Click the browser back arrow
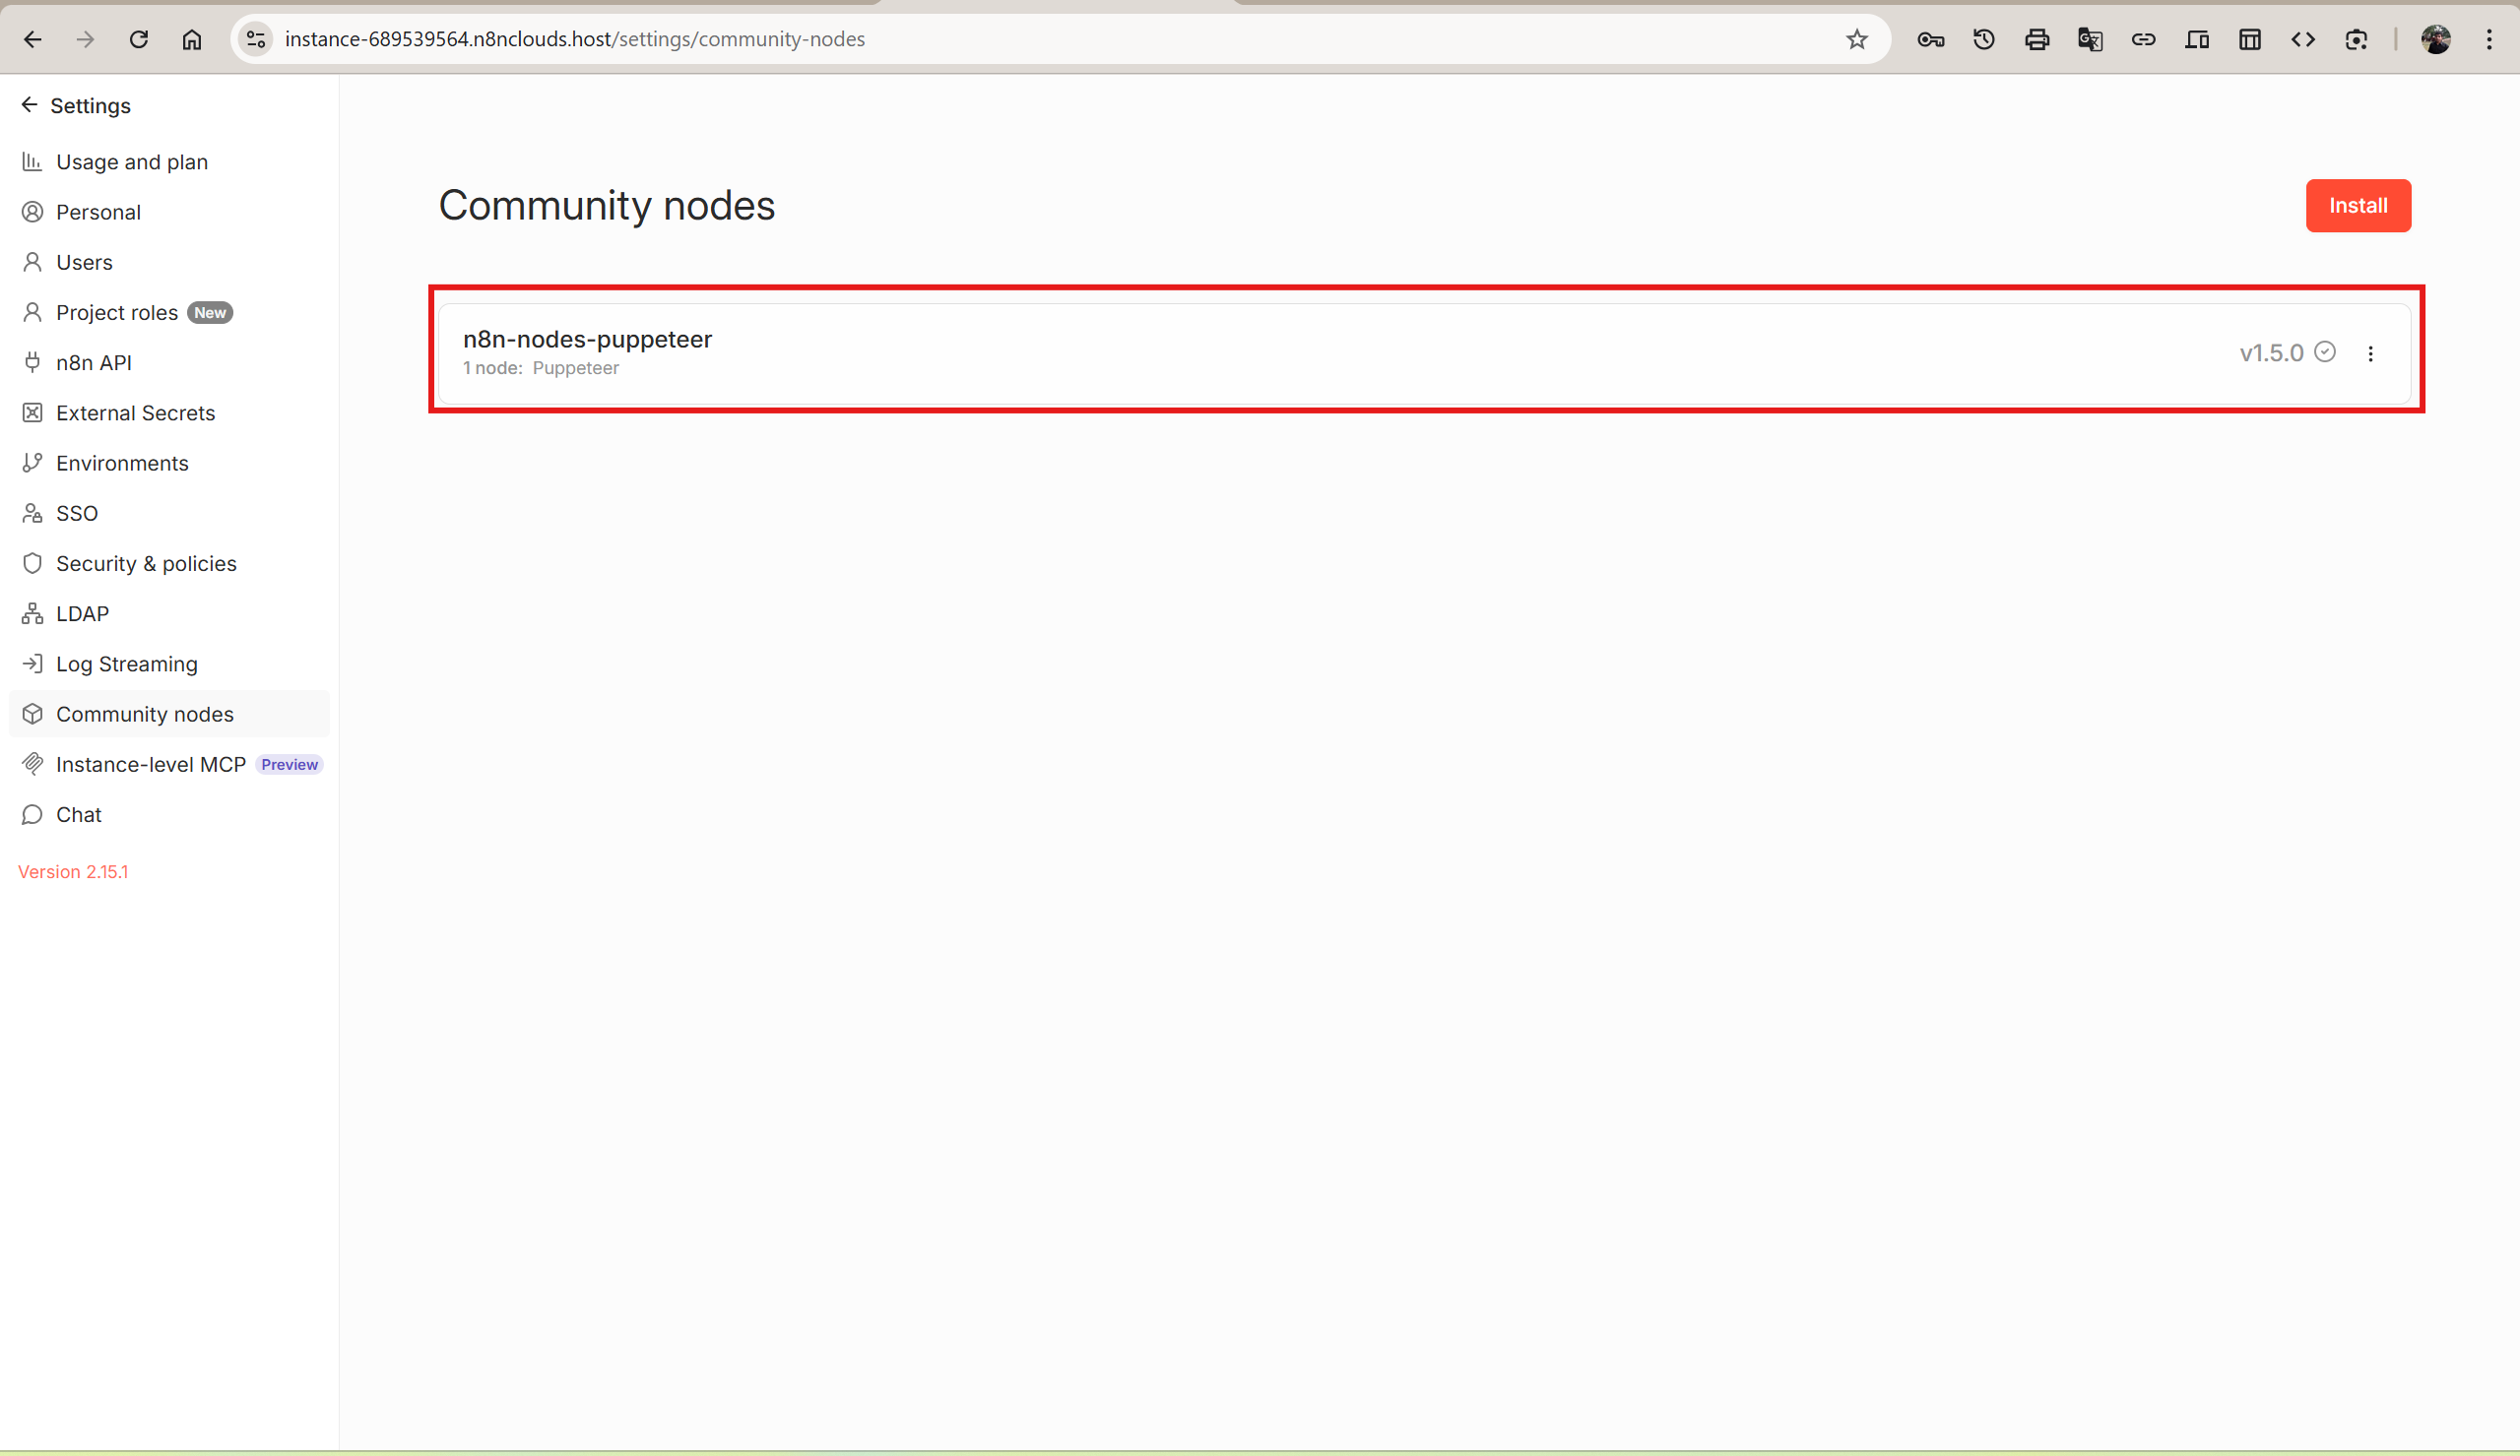The width and height of the screenshot is (2520, 1456). pos(32,39)
